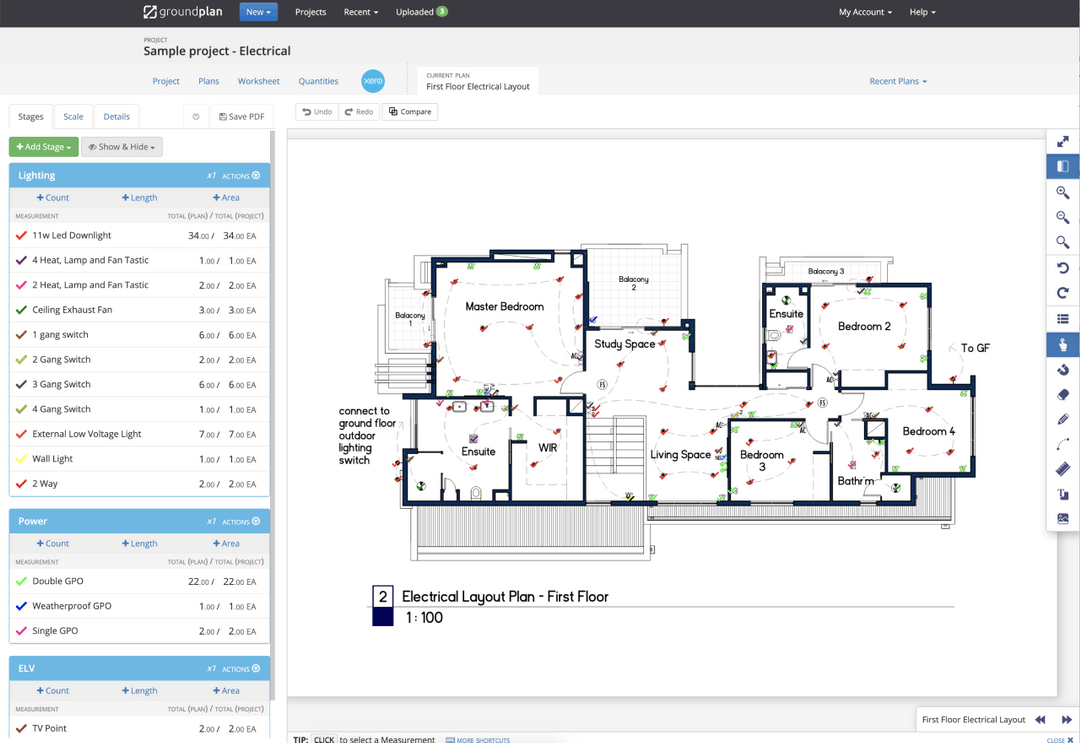Screen dimensions: 1080x743
Task: Switch to the Worksheet tab
Action: pos(258,81)
